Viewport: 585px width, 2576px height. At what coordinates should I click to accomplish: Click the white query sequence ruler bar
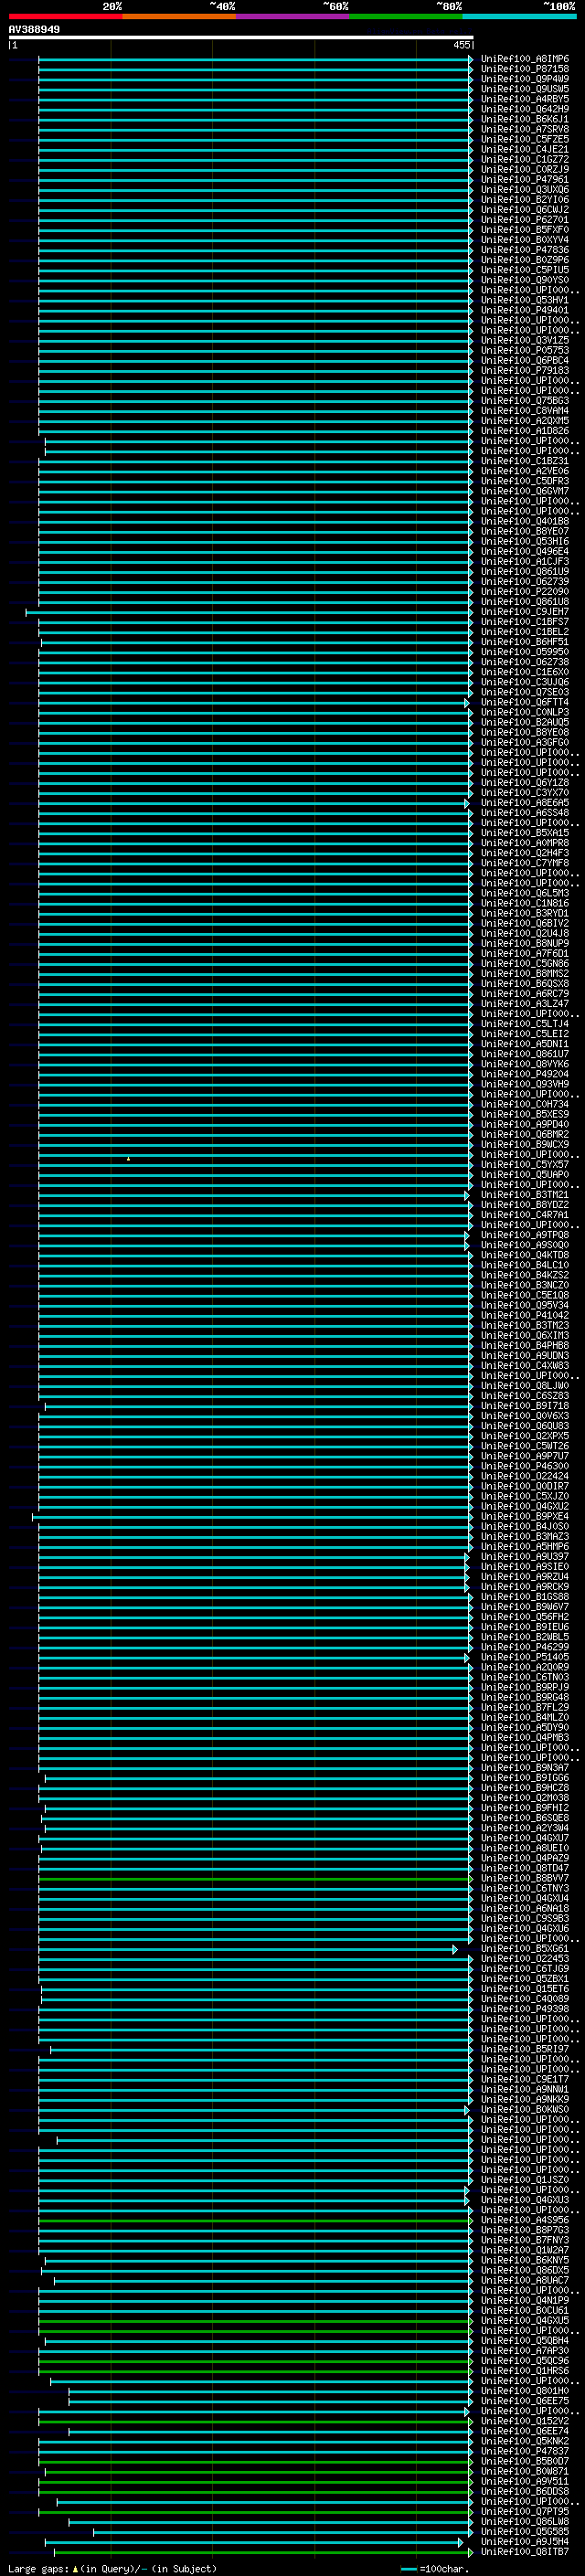pyautogui.click(x=240, y=37)
